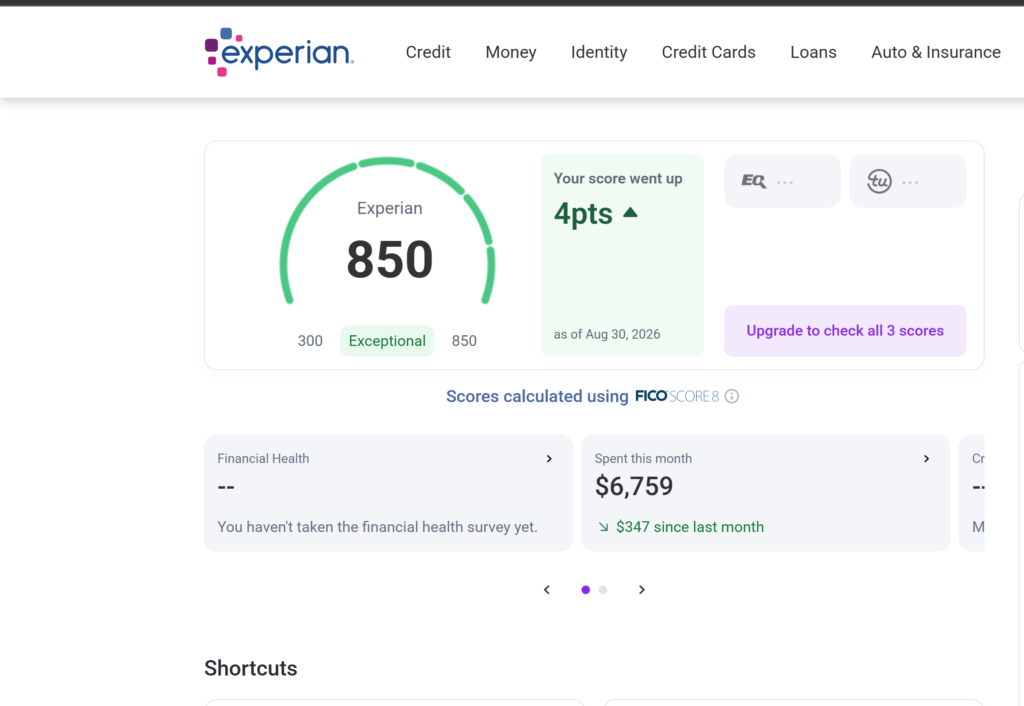Click the TransUnion tu score tile

pos(908,181)
